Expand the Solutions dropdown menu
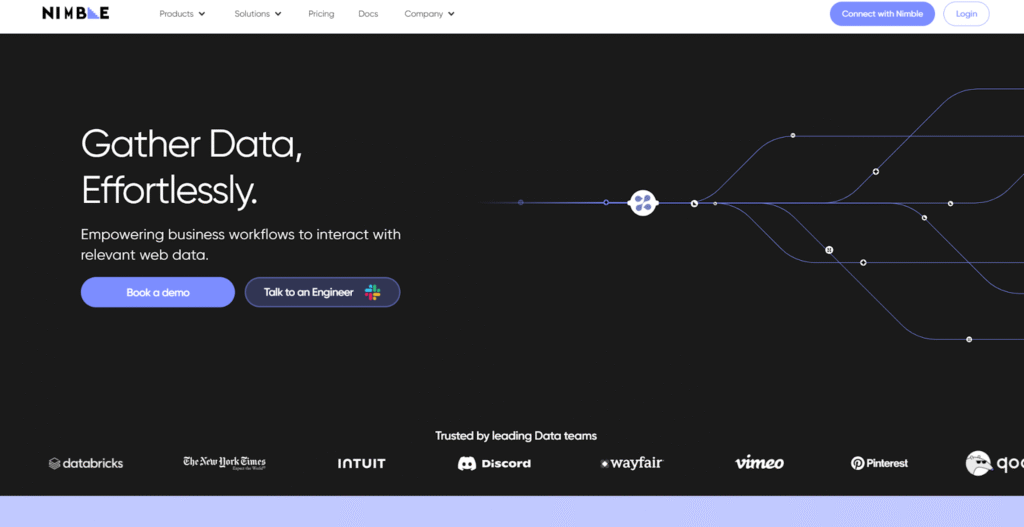Image resolution: width=1024 pixels, height=527 pixels. coord(258,14)
